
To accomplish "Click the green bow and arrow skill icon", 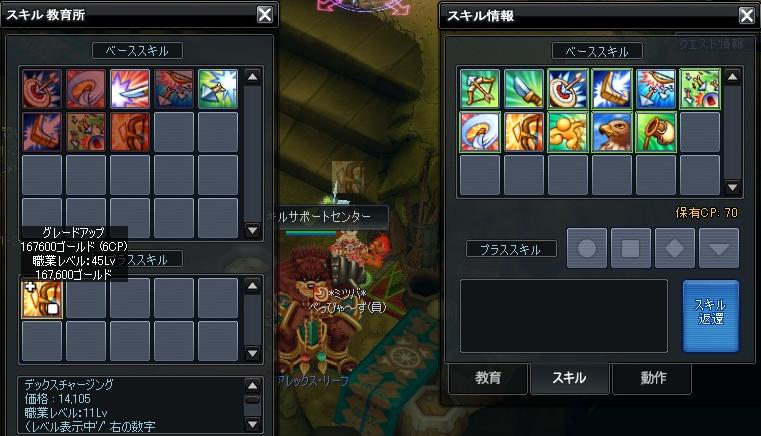I will click(480, 89).
